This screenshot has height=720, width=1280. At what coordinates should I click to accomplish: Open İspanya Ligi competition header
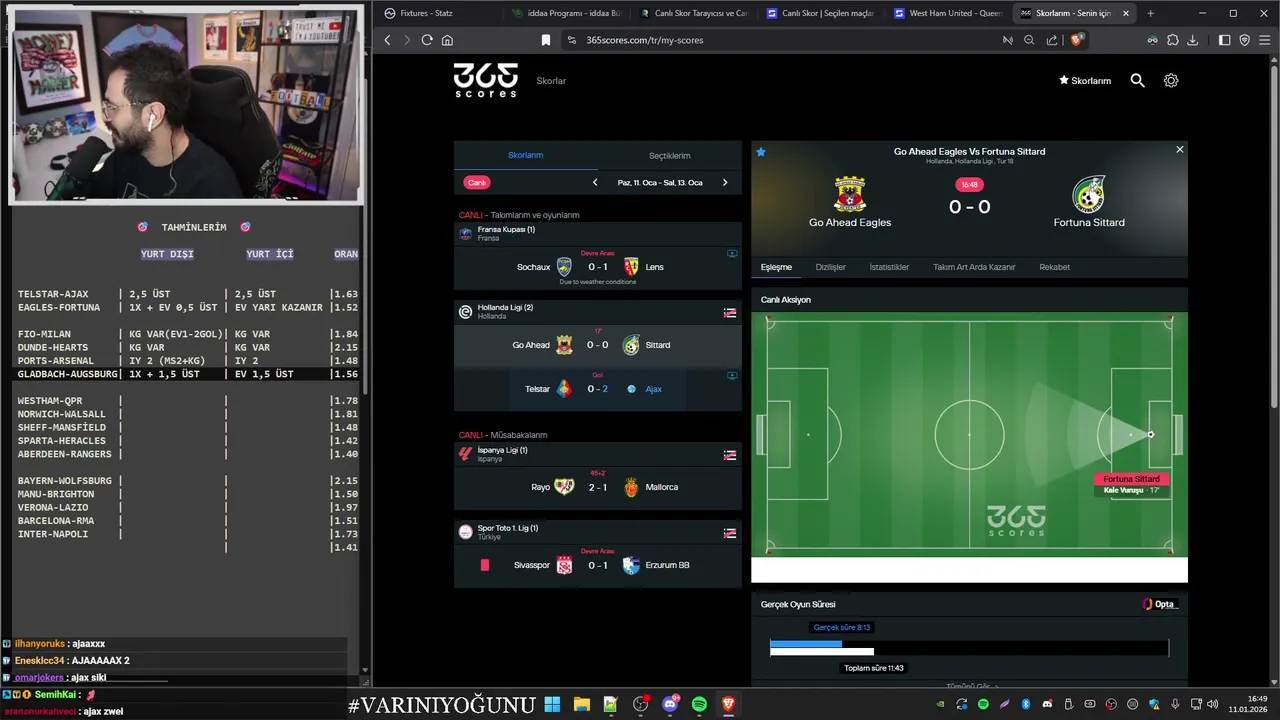[598, 454]
